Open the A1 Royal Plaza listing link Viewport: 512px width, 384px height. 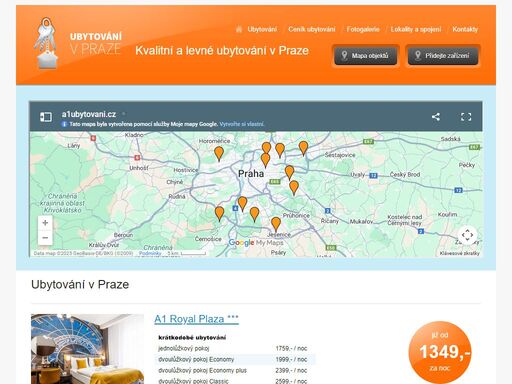(196, 319)
